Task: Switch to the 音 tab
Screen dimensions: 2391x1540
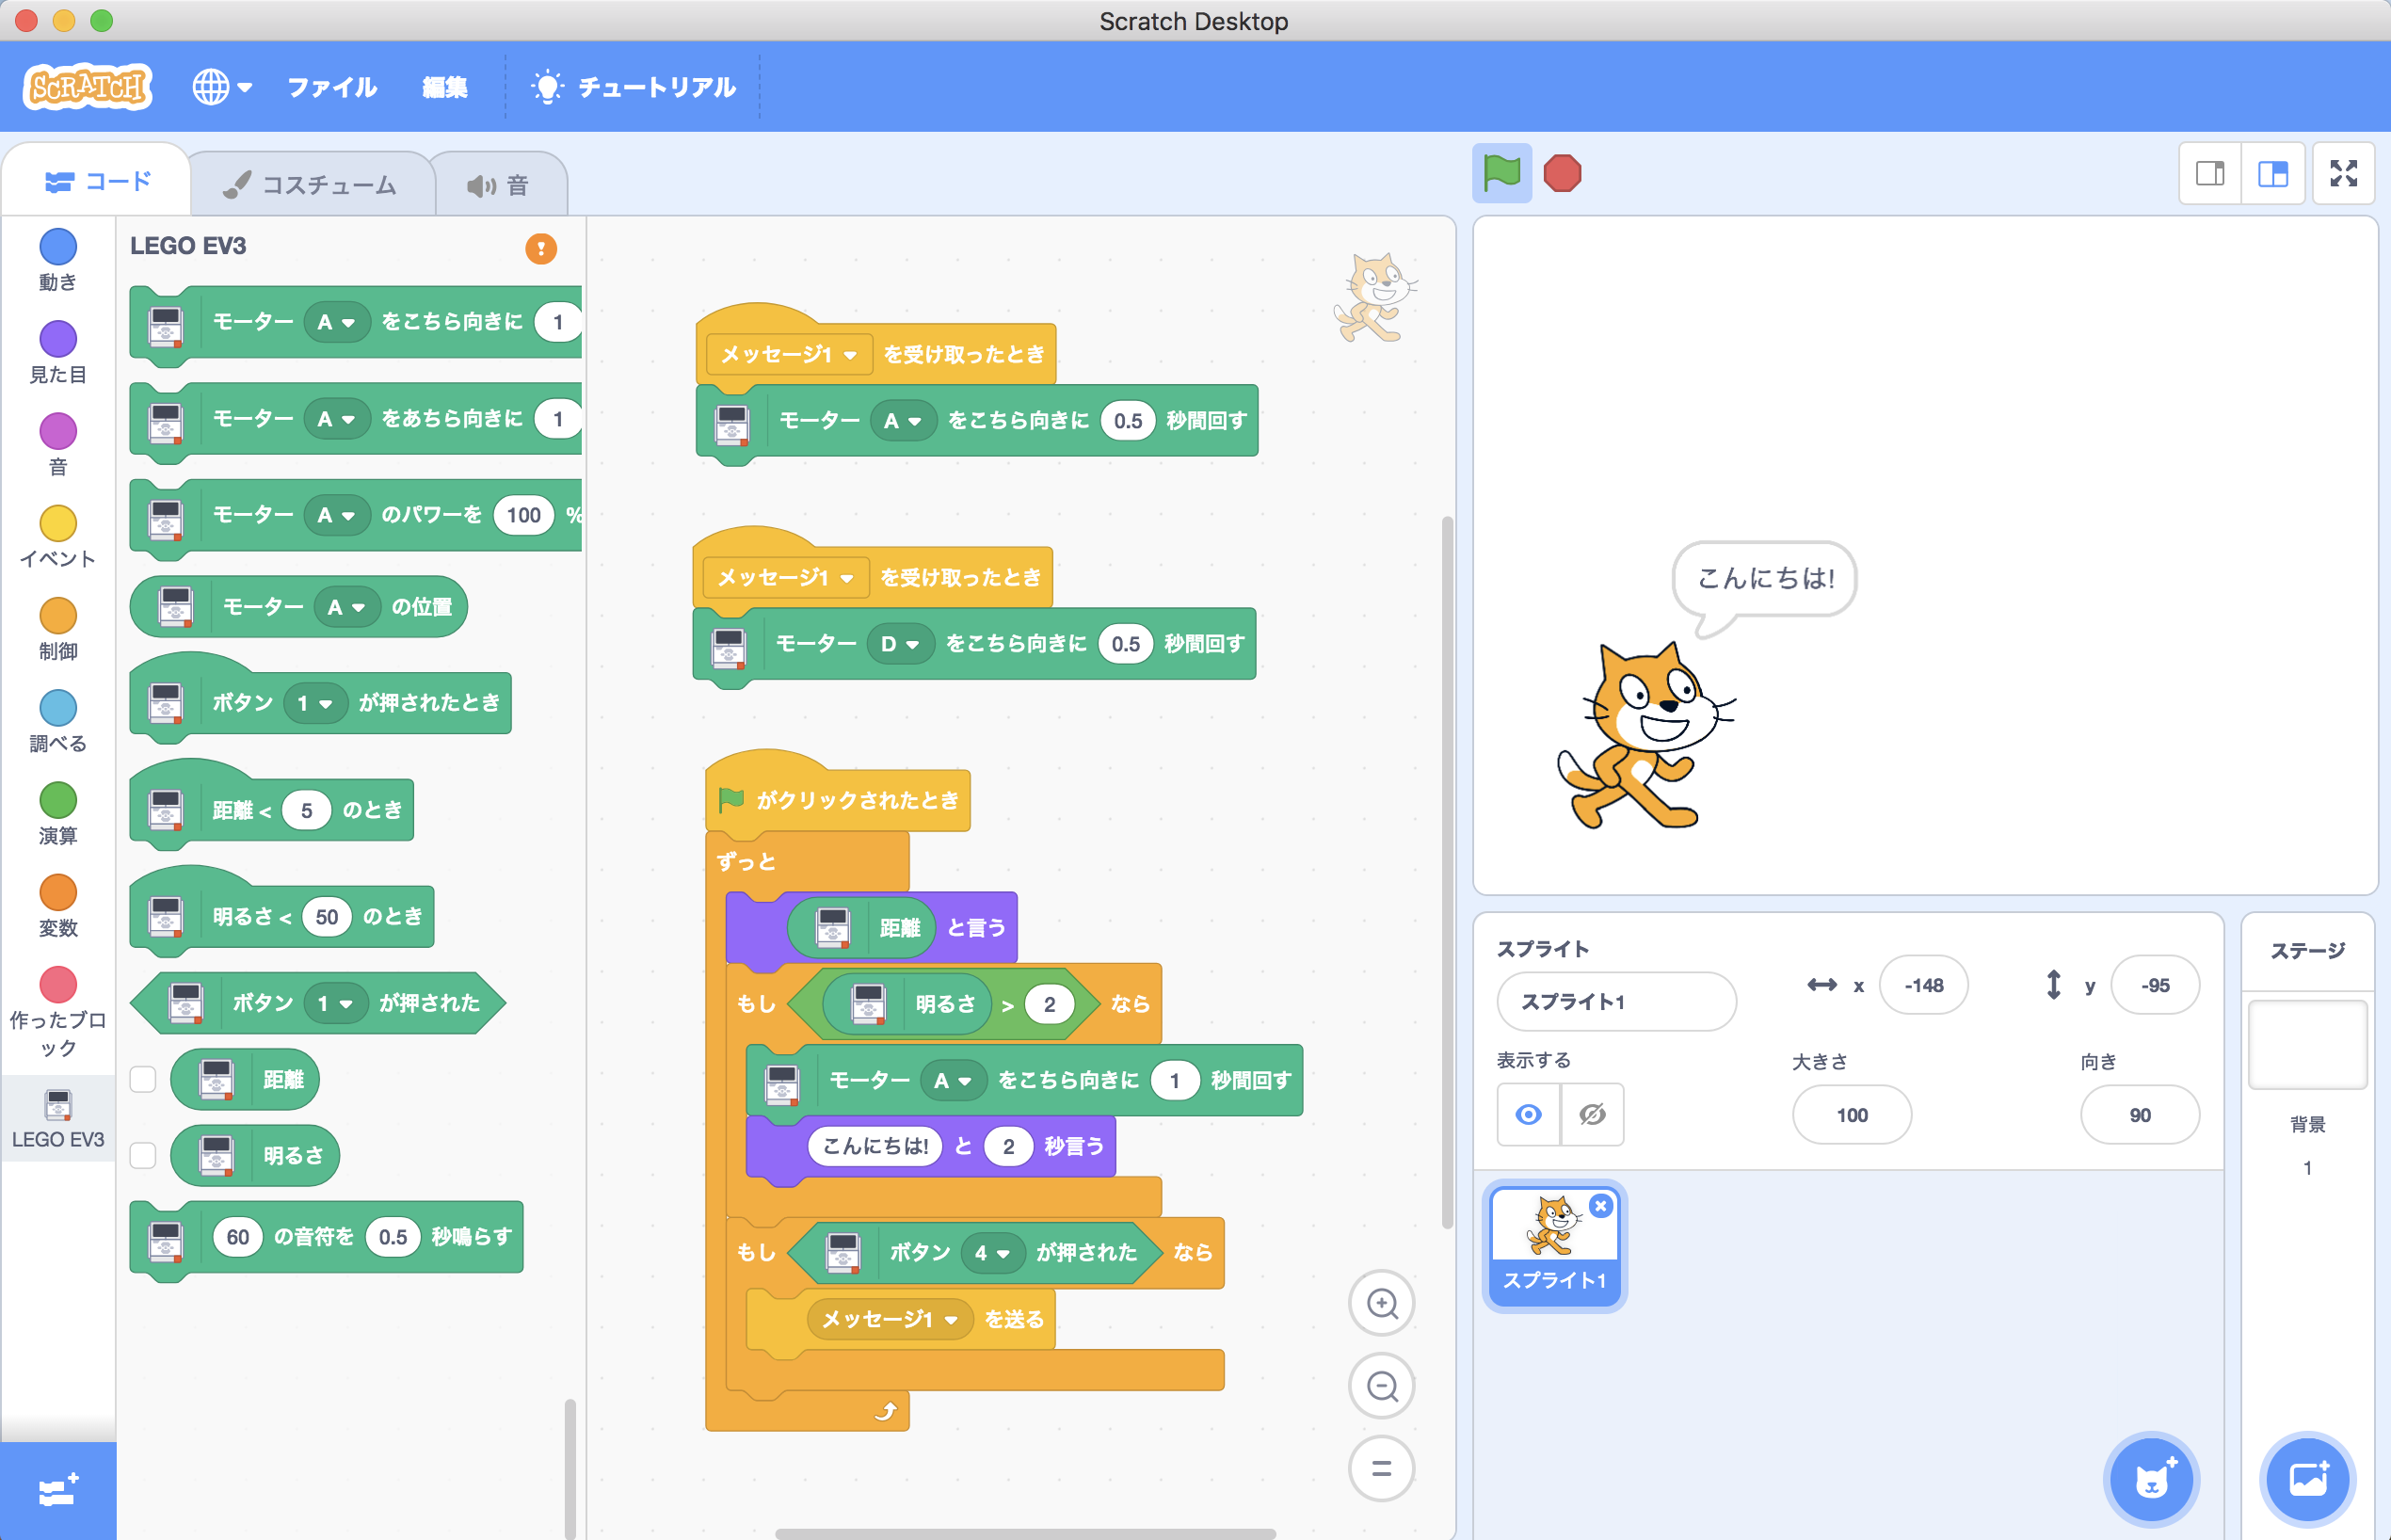Action: point(498,185)
